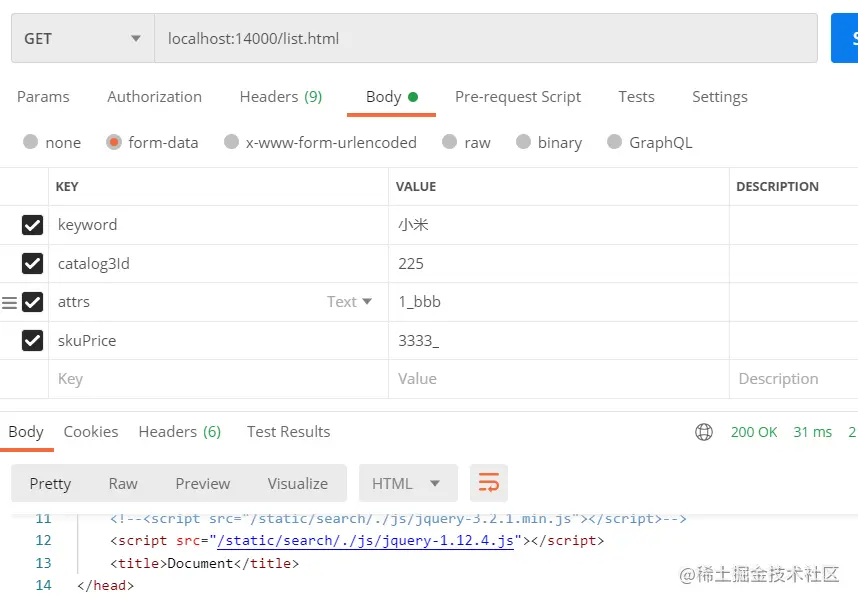The image size is (858, 603).
Task: Toggle the word wrap icon in response toolbar
Action: [x=489, y=483]
